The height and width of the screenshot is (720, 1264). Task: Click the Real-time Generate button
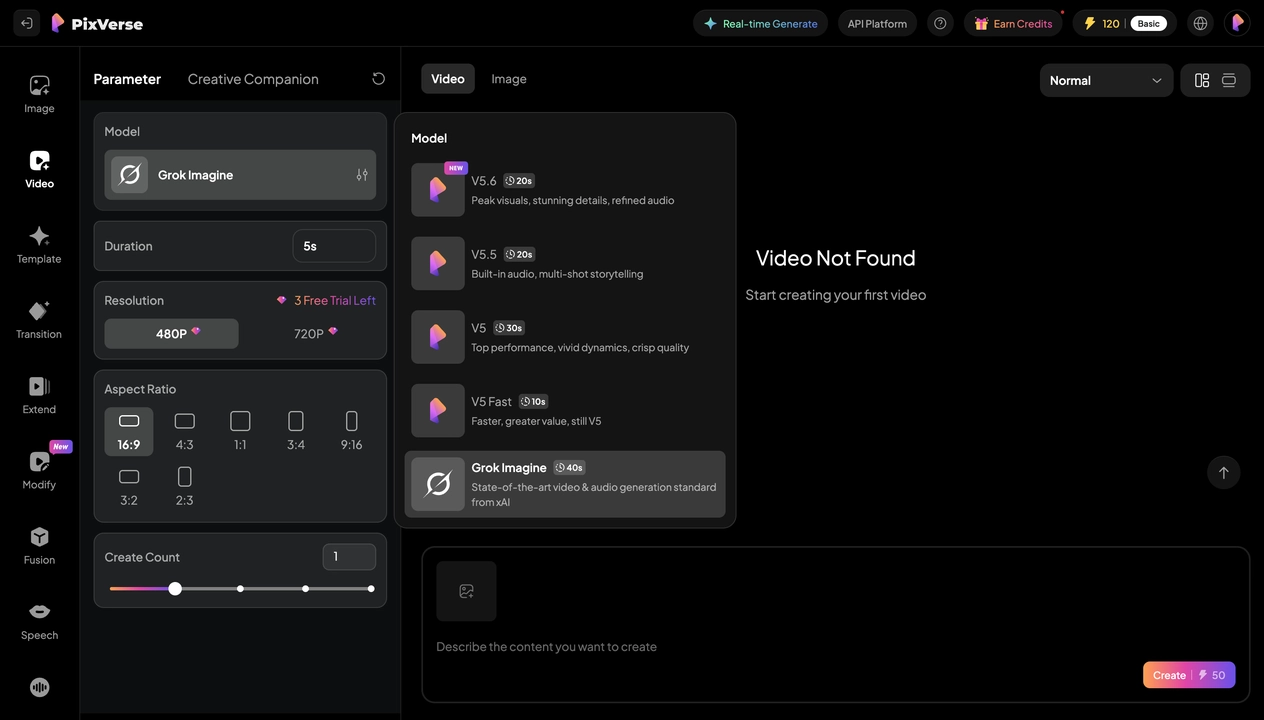[760, 23]
